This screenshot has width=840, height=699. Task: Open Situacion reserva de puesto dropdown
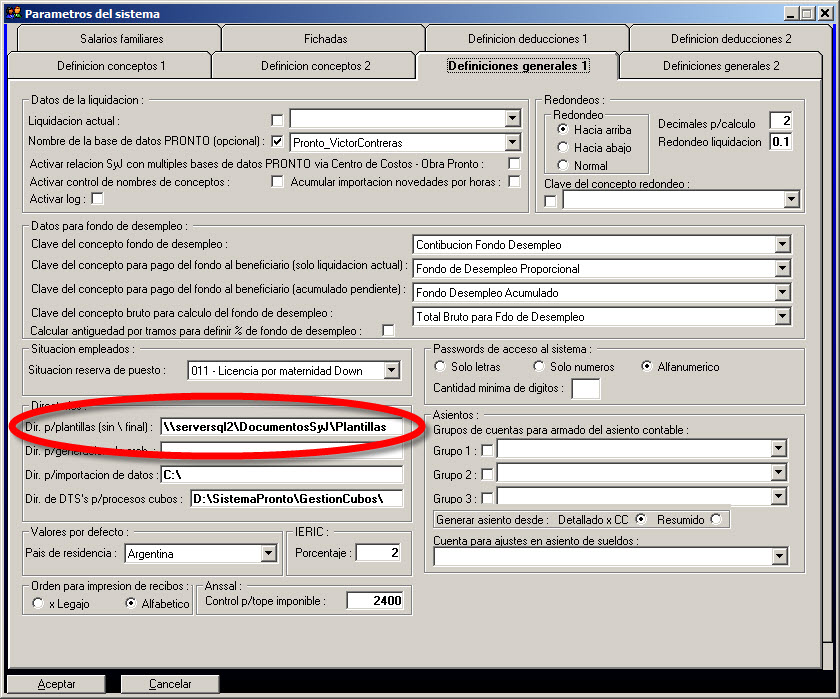[391, 371]
